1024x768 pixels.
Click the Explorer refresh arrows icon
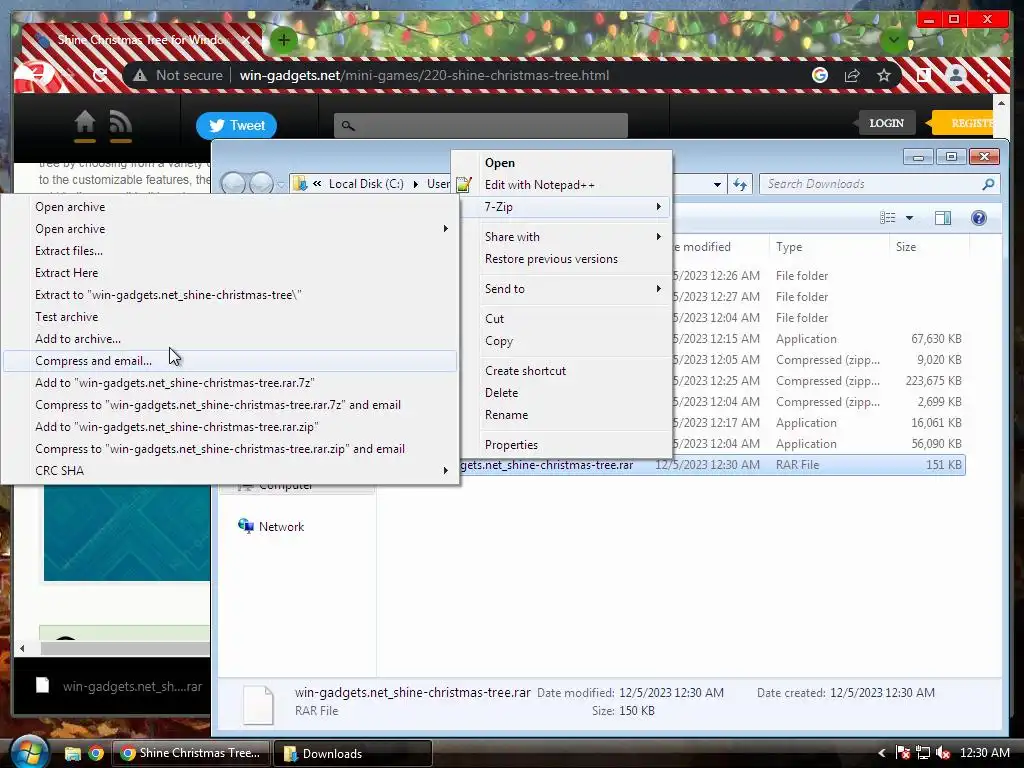click(x=739, y=184)
